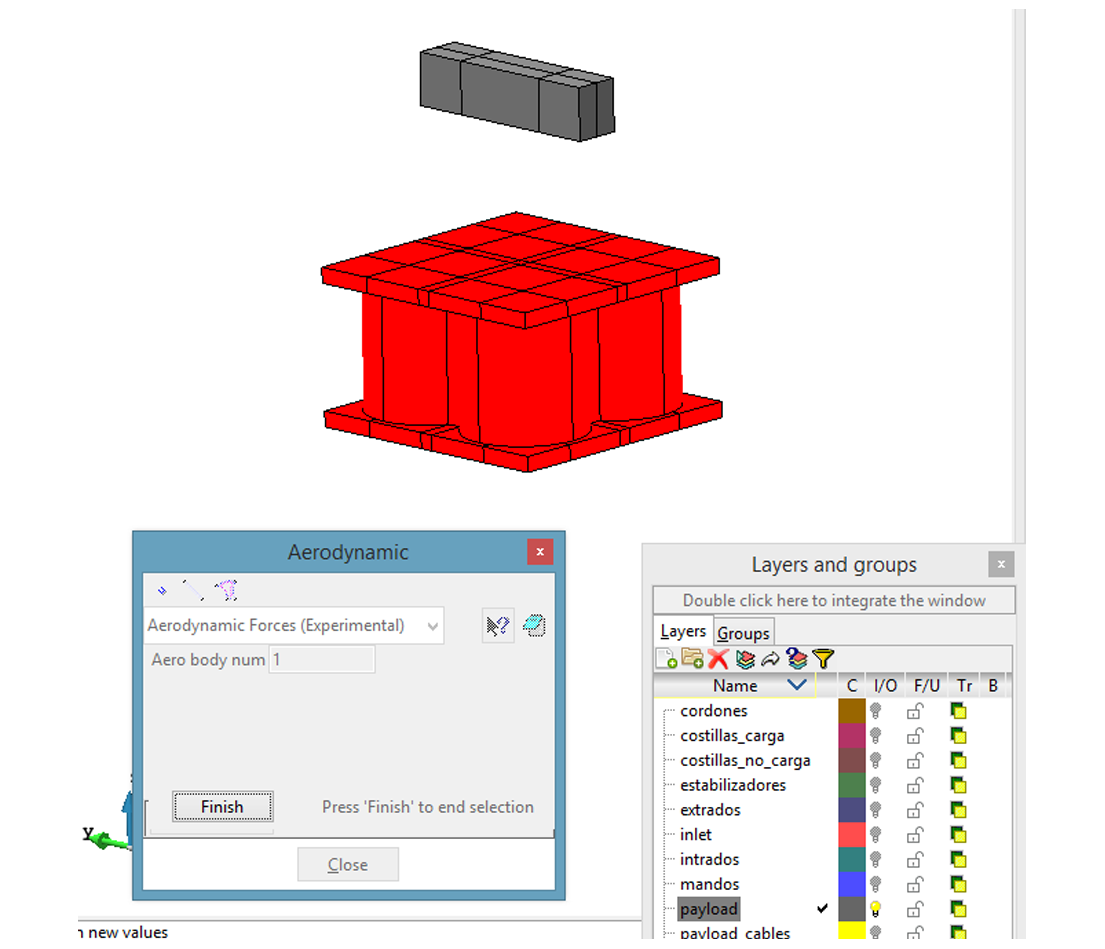Select the line entity icon in Aerodynamic dialog
The height and width of the screenshot is (949, 1105).
193,590
